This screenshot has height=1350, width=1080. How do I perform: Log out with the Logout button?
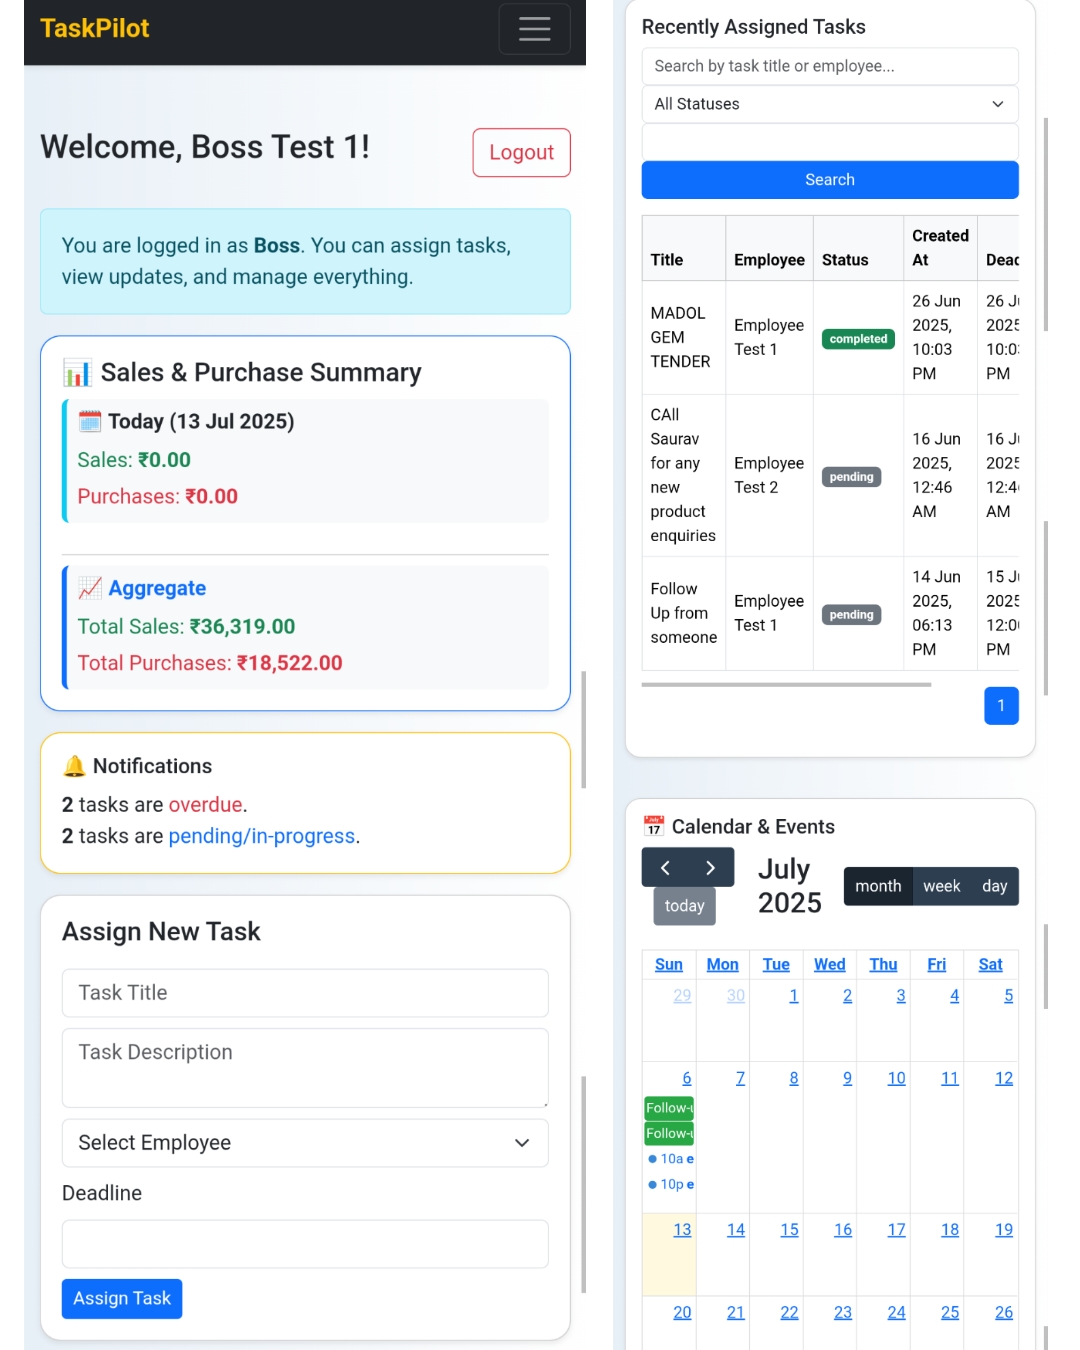521,152
